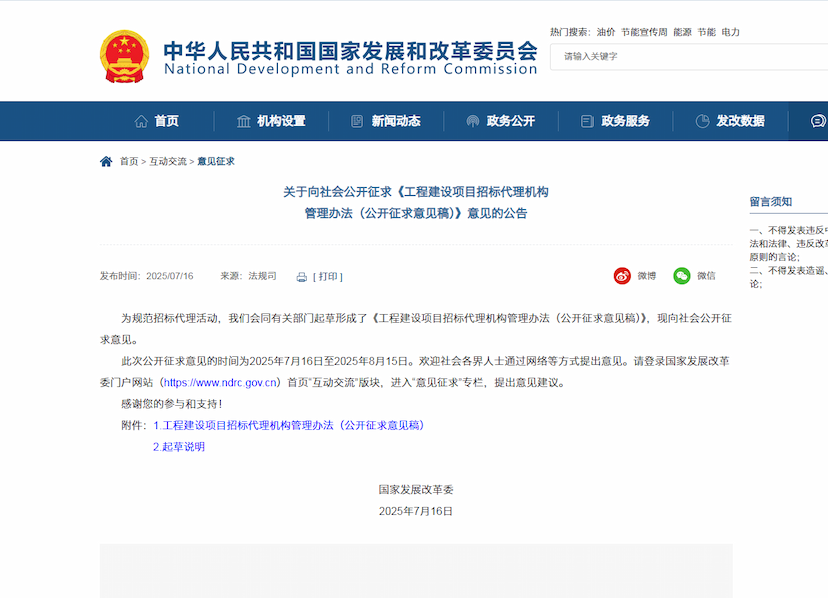Click the 2025年7月16日 date below signature

pyautogui.click(x=416, y=511)
